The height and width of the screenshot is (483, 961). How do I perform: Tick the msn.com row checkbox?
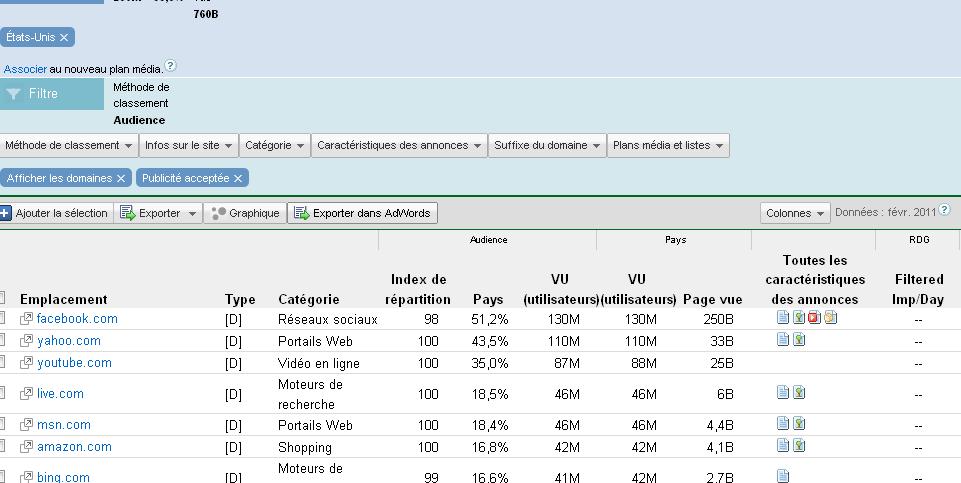pos(2,424)
